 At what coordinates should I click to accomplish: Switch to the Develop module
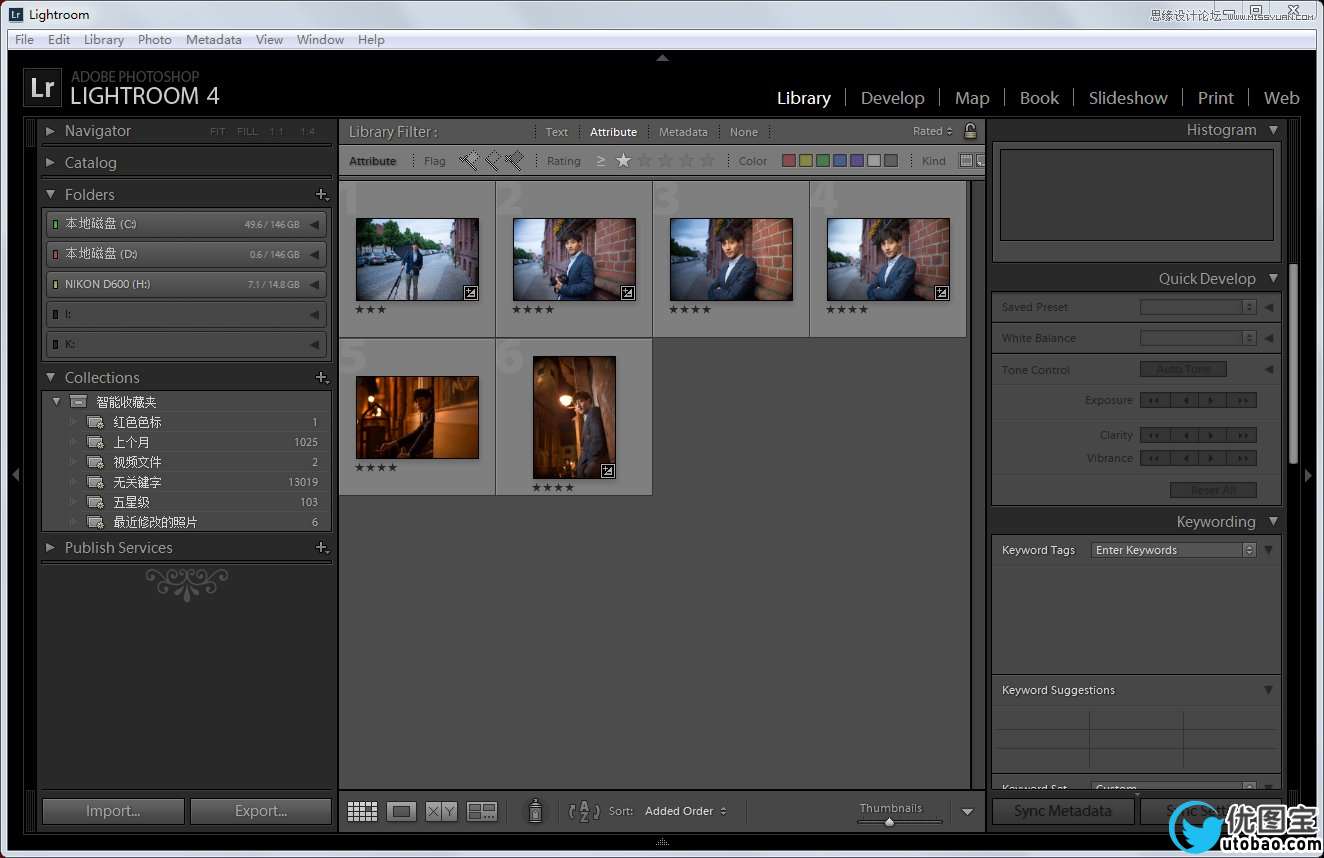pyautogui.click(x=892, y=98)
